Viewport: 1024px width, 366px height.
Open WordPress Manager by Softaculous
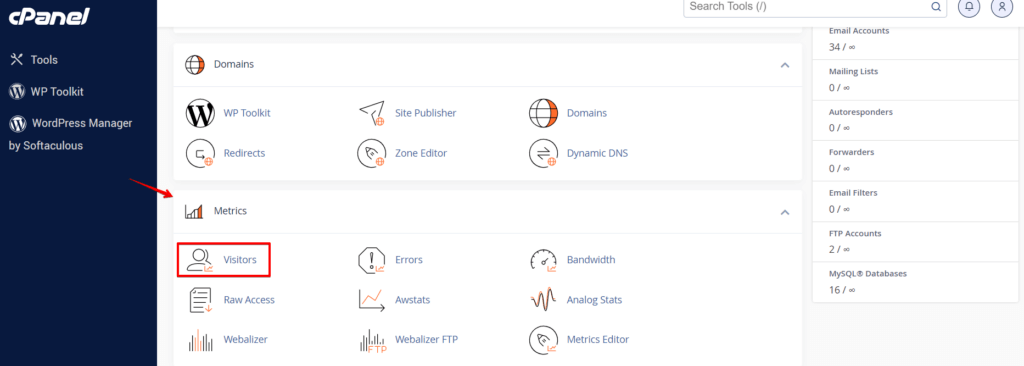point(71,134)
